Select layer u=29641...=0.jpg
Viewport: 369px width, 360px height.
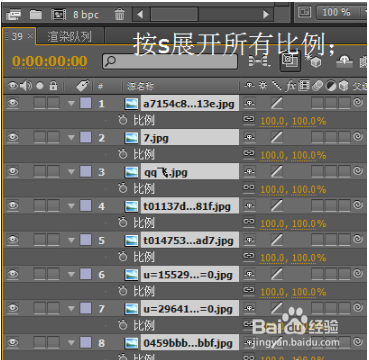pos(190,309)
